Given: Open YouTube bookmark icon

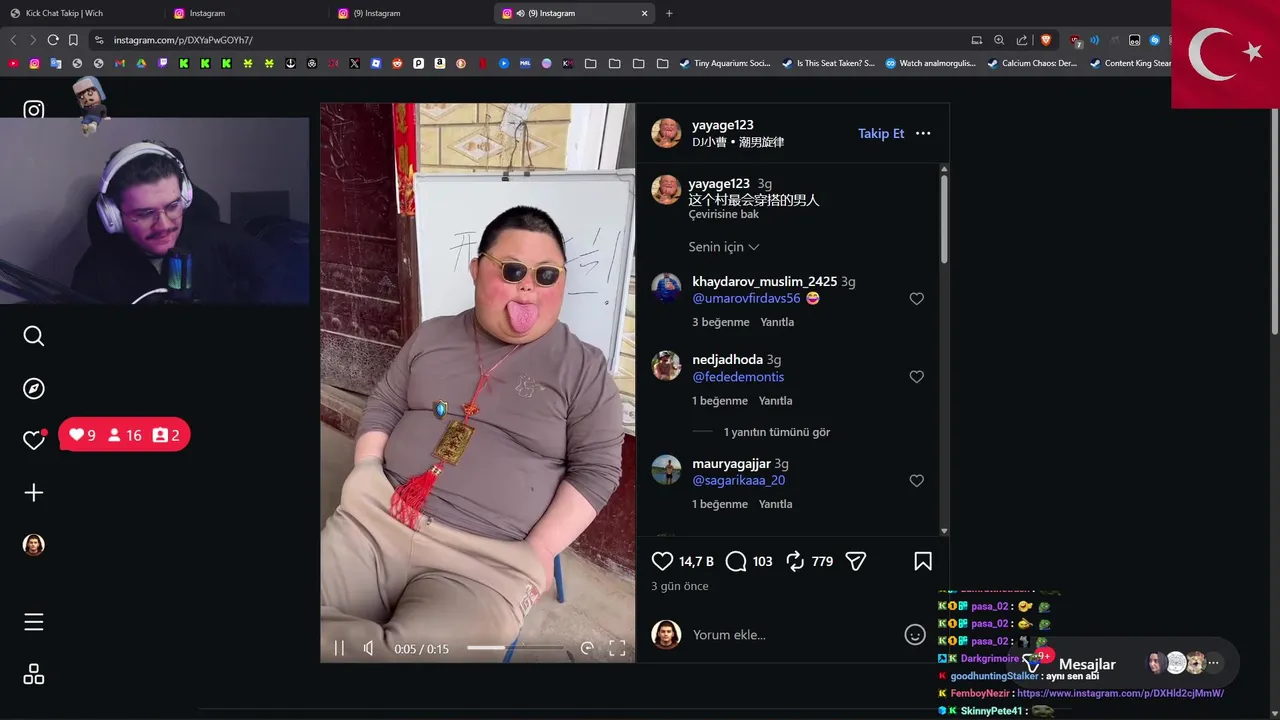Looking at the screenshot, I should 13,63.
